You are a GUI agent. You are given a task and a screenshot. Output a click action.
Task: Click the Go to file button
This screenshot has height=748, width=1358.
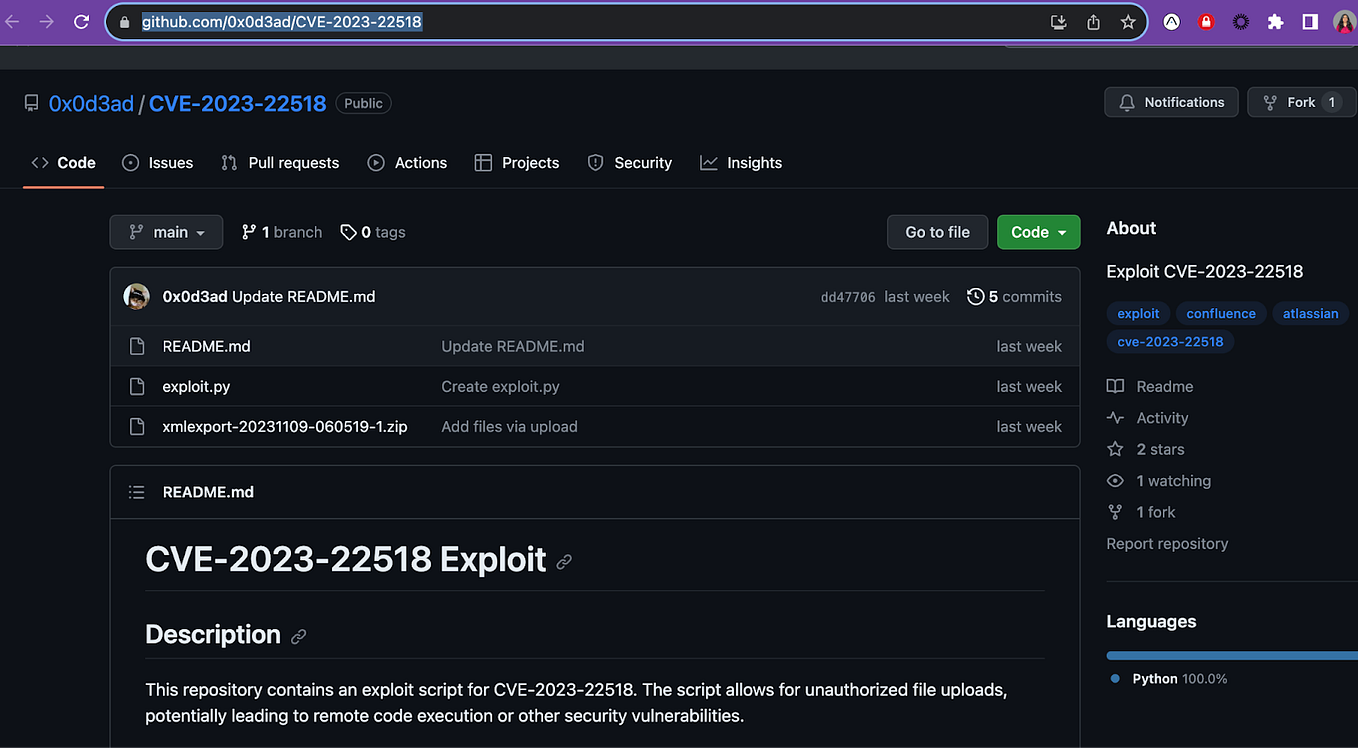click(x=937, y=232)
